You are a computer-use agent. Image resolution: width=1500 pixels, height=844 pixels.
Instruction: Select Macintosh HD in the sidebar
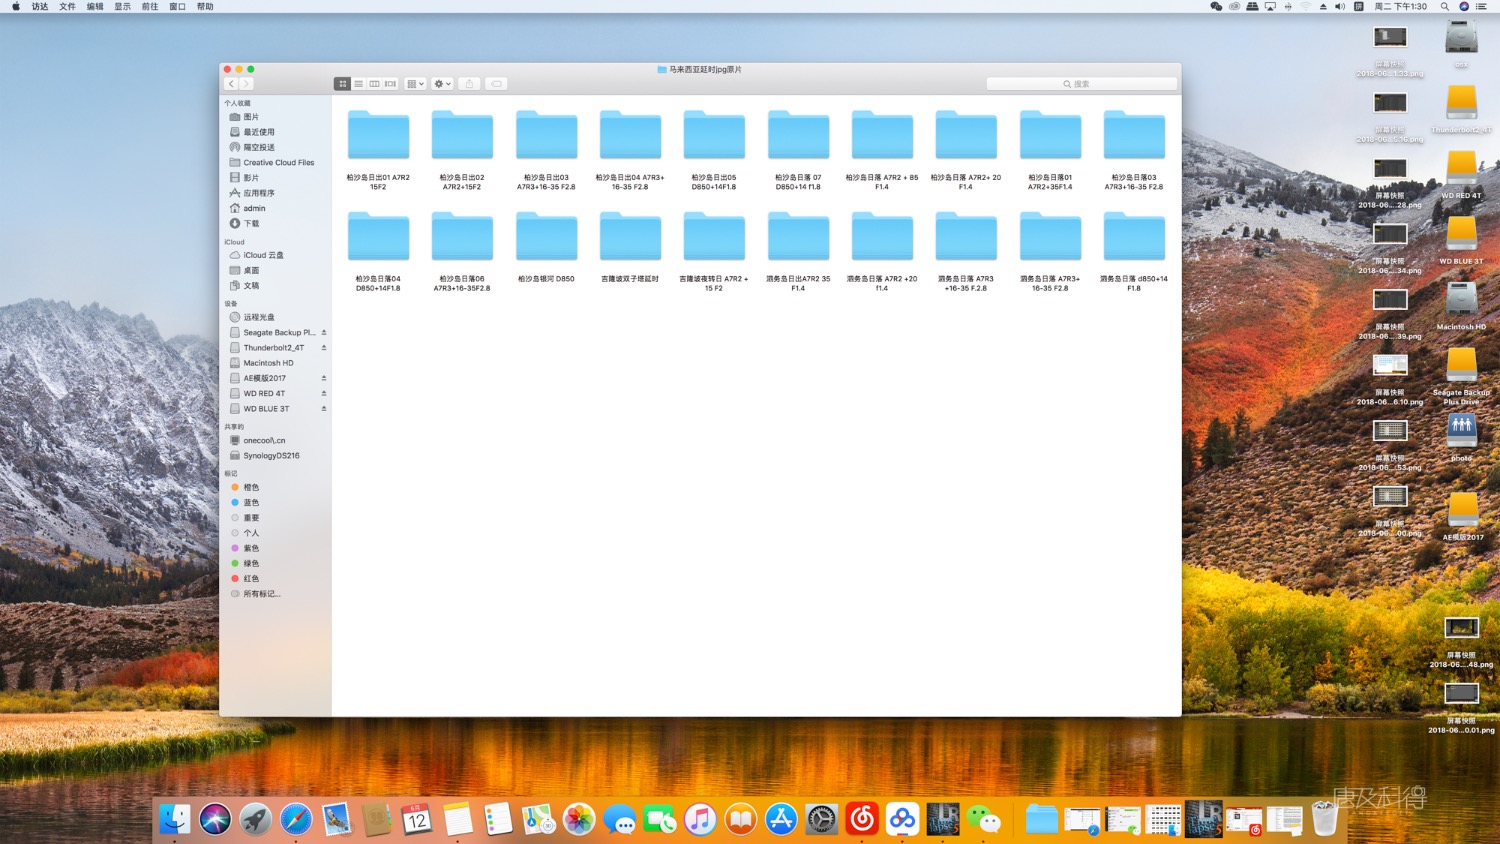pyautogui.click(x=268, y=363)
